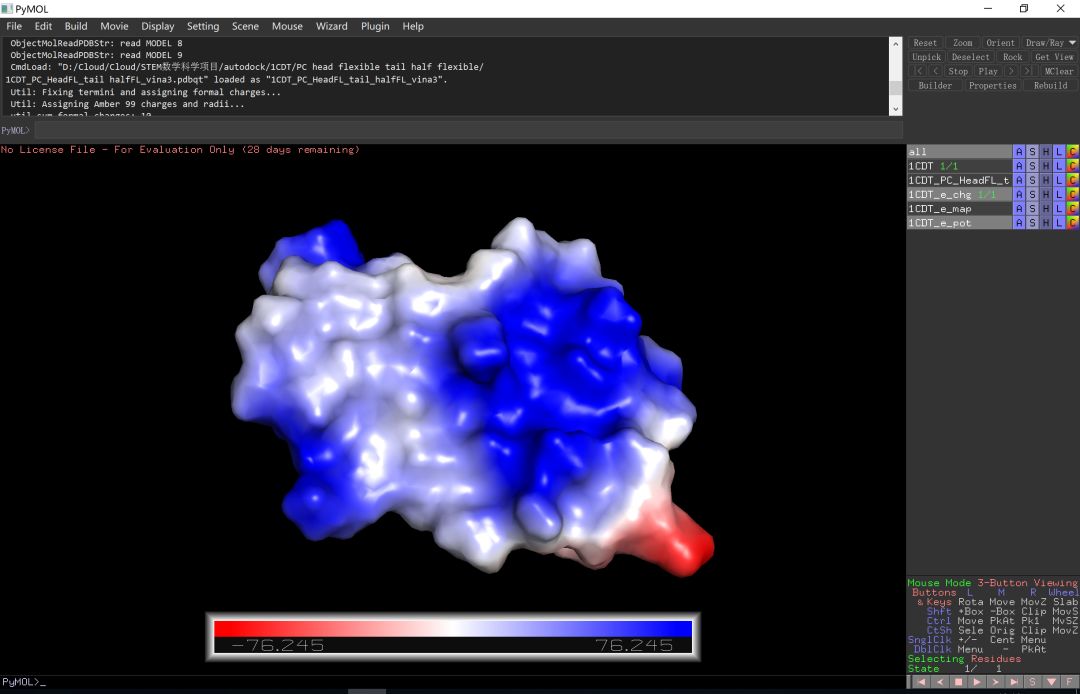
Task: Open the A actions icon for 1CDT_e_map
Action: pos(1019,209)
